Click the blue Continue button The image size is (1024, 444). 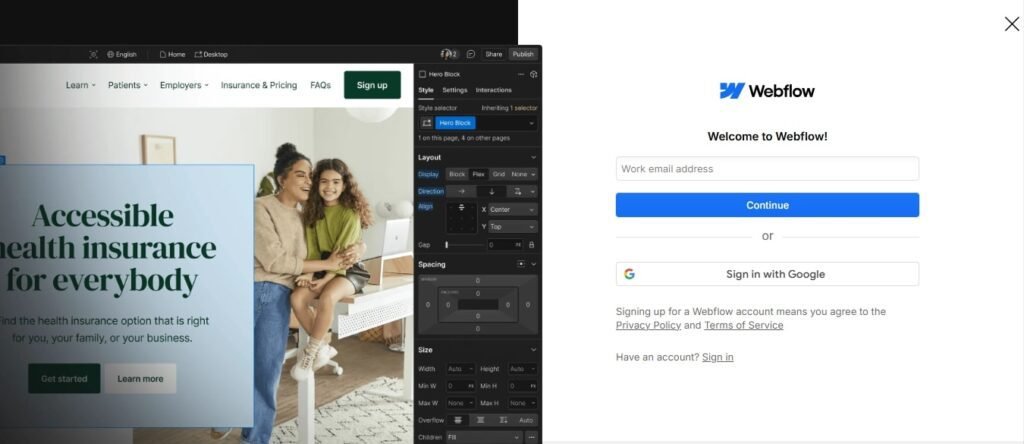pos(767,205)
